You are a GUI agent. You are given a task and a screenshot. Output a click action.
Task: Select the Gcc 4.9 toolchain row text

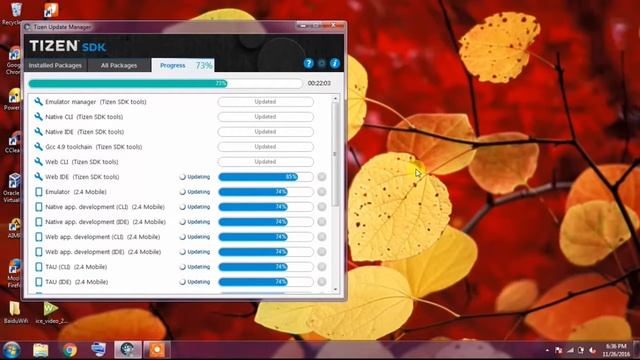[93, 147]
